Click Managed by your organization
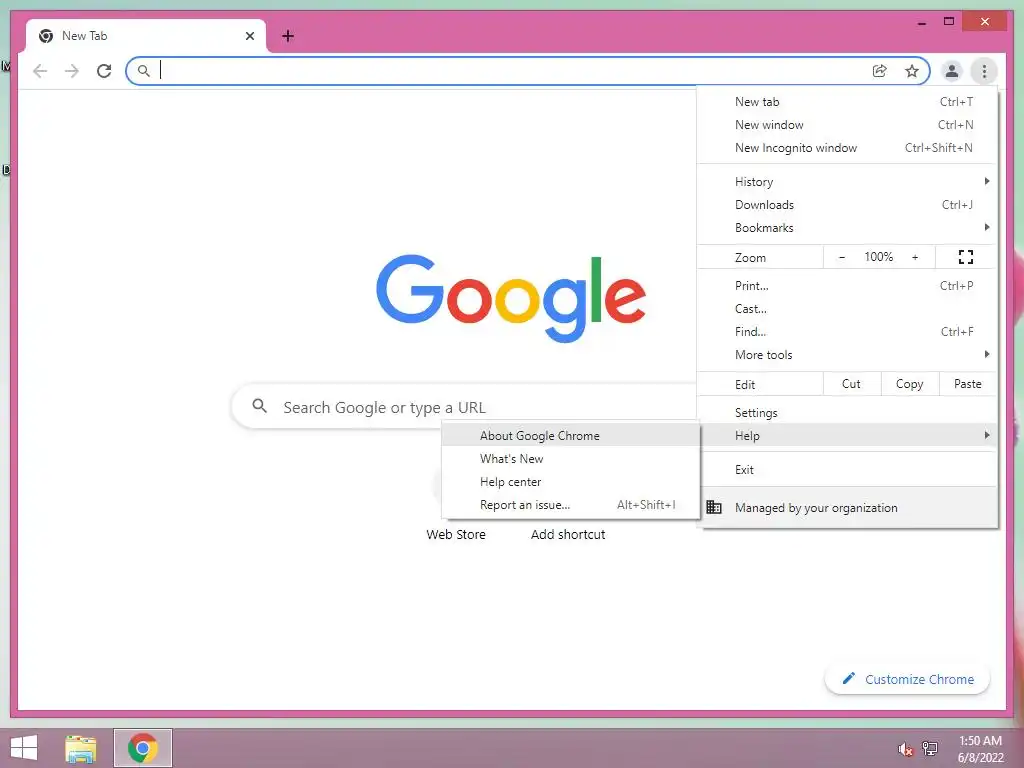This screenshot has height=768, width=1024. [847, 507]
